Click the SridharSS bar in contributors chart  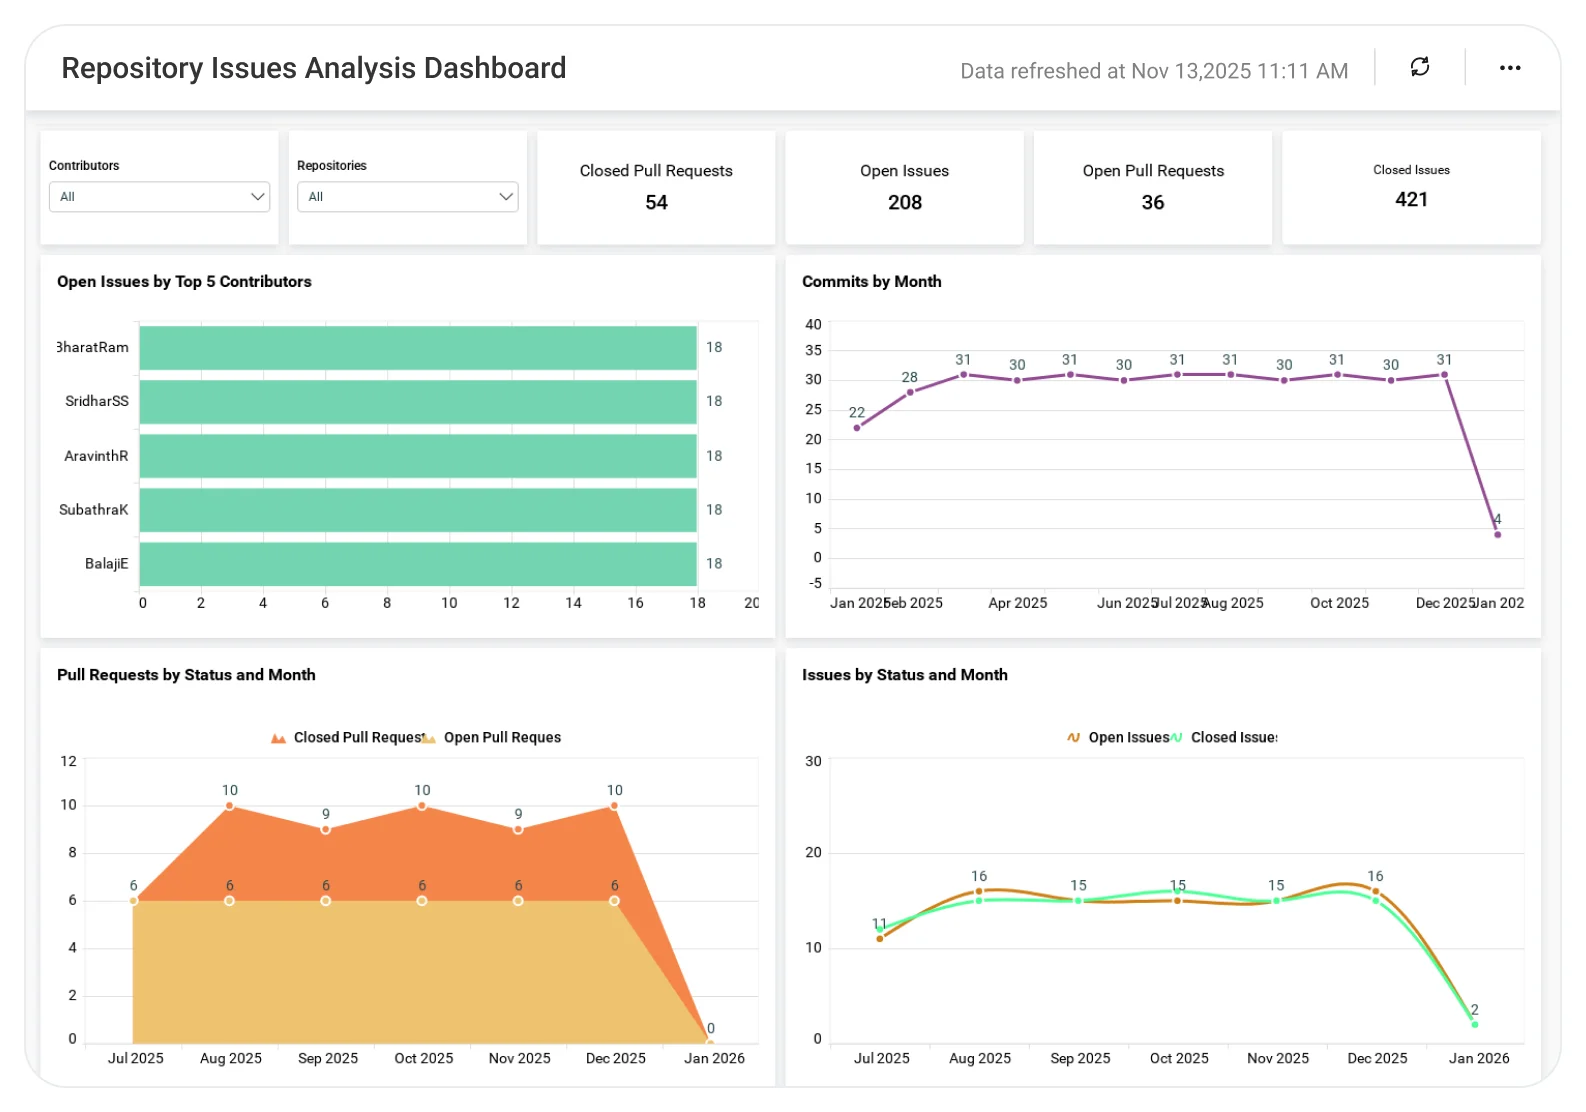pos(418,401)
